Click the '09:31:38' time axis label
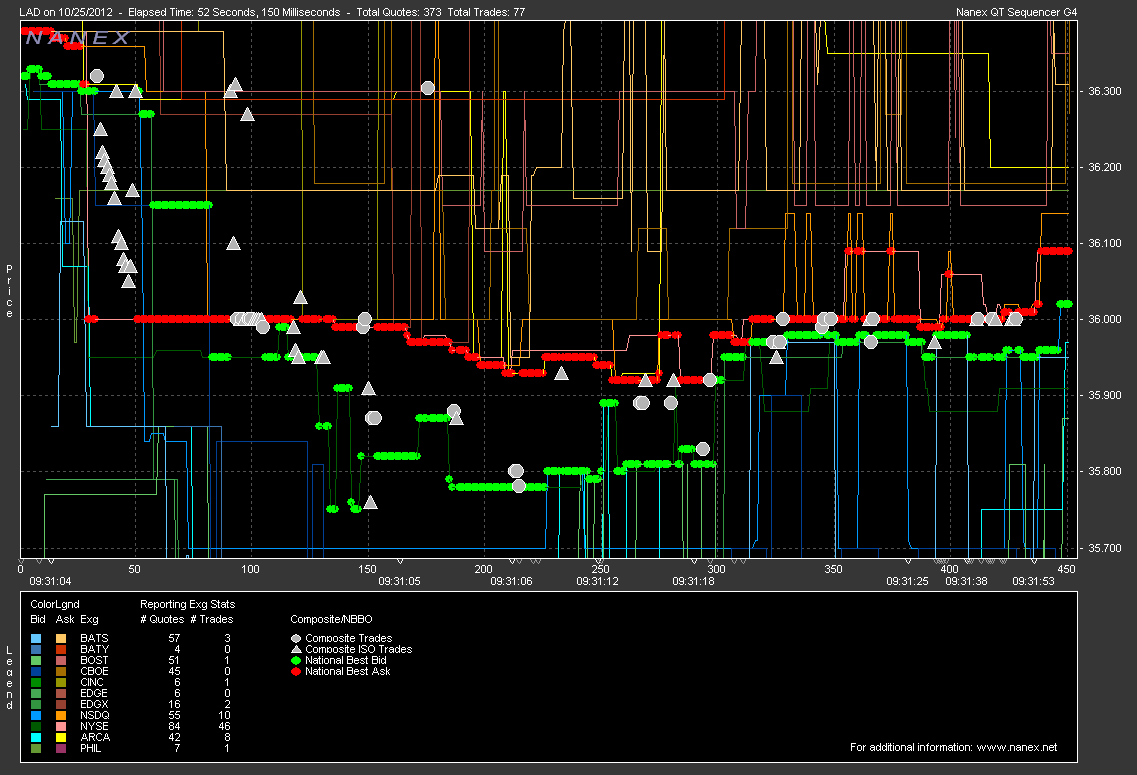The image size is (1137, 775). (x=967, y=581)
